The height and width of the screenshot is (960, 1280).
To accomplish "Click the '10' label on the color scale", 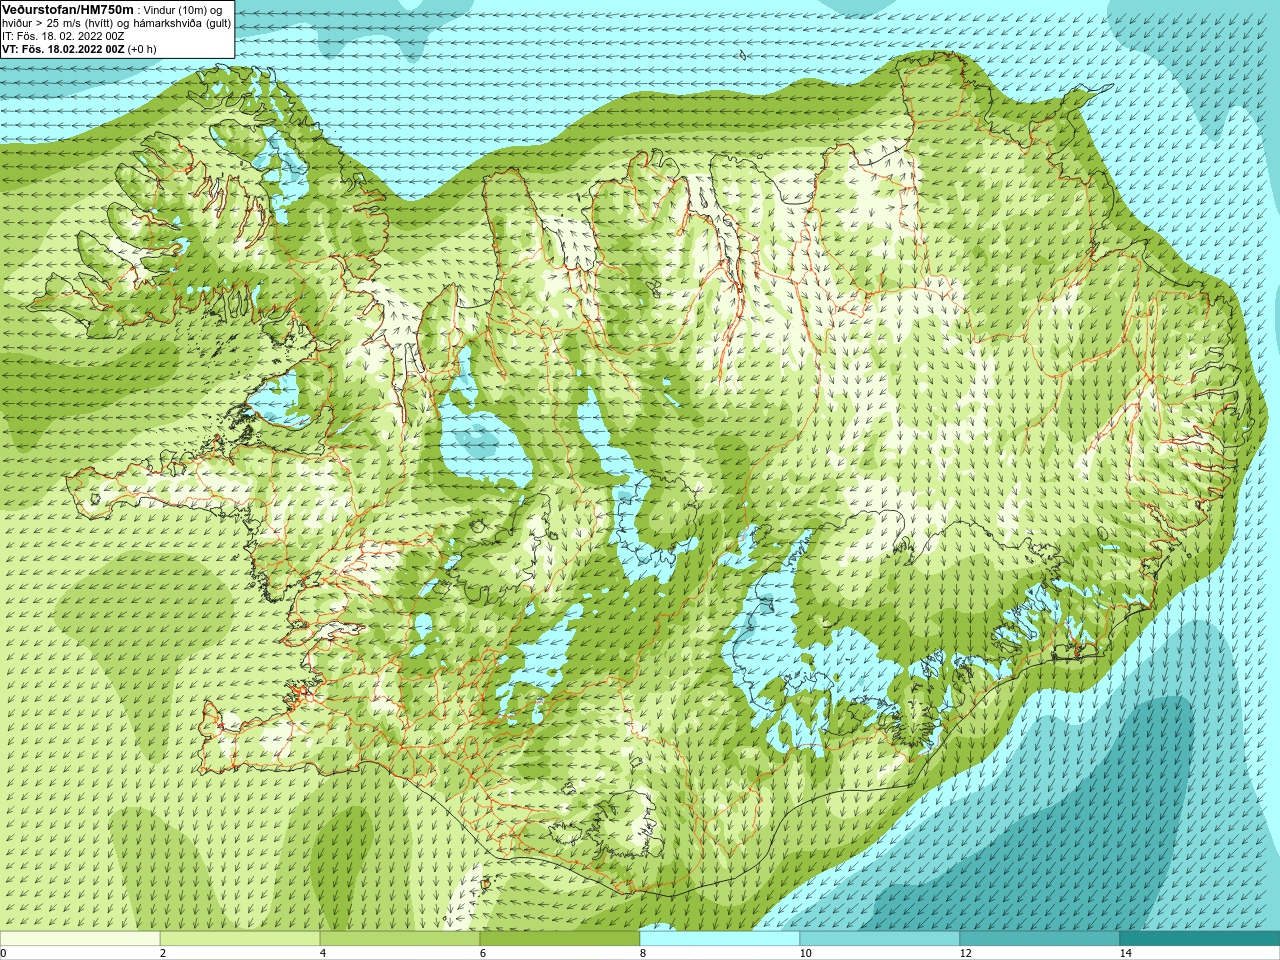I will click(x=805, y=953).
